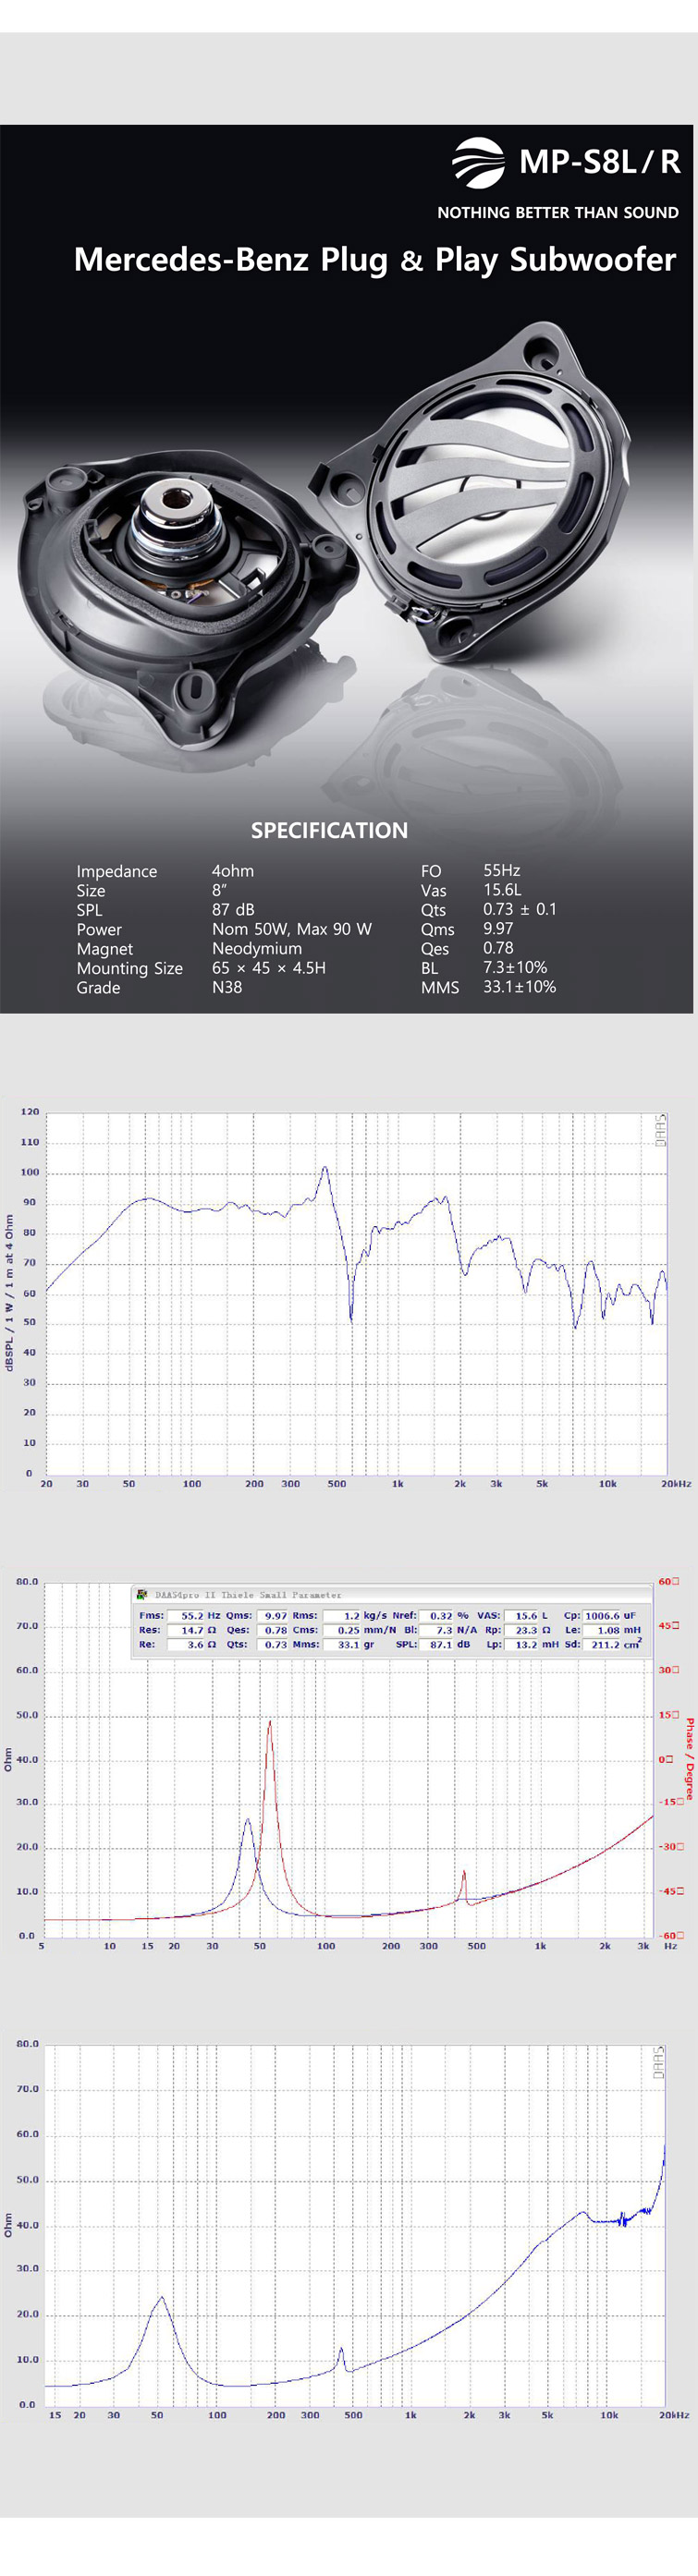Image resolution: width=698 pixels, height=2576 pixels.
Task: Click the 120 tick on SPL graph axis
Action: 30,1111
